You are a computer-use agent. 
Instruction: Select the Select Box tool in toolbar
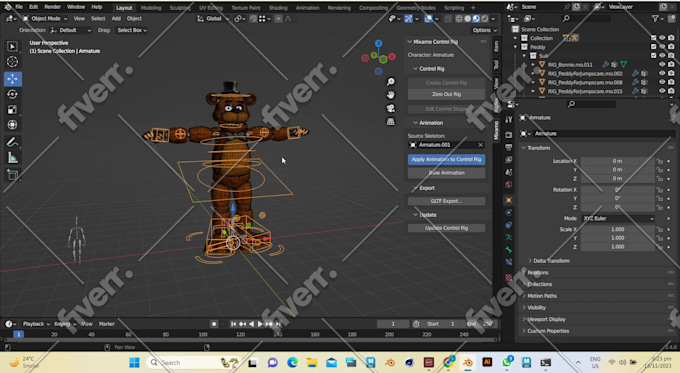point(12,46)
